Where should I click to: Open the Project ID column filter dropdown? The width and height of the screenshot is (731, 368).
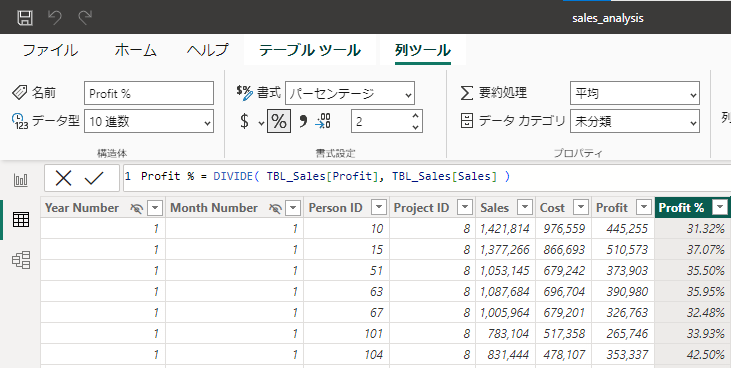[x=465, y=208]
